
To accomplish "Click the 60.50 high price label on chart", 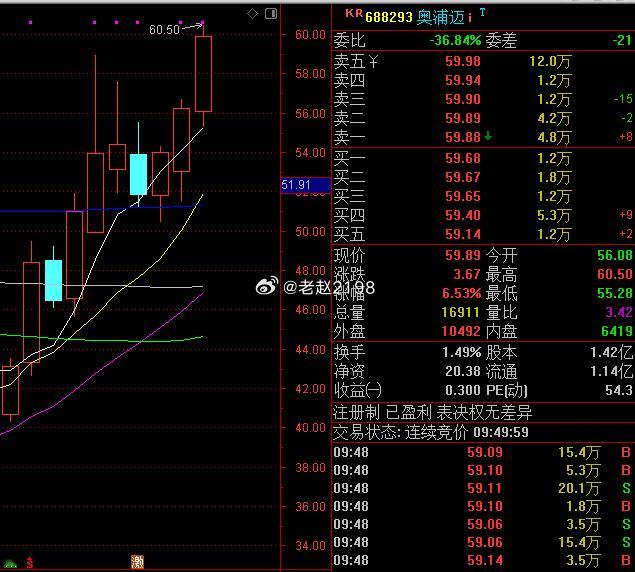I will coord(164,30).
